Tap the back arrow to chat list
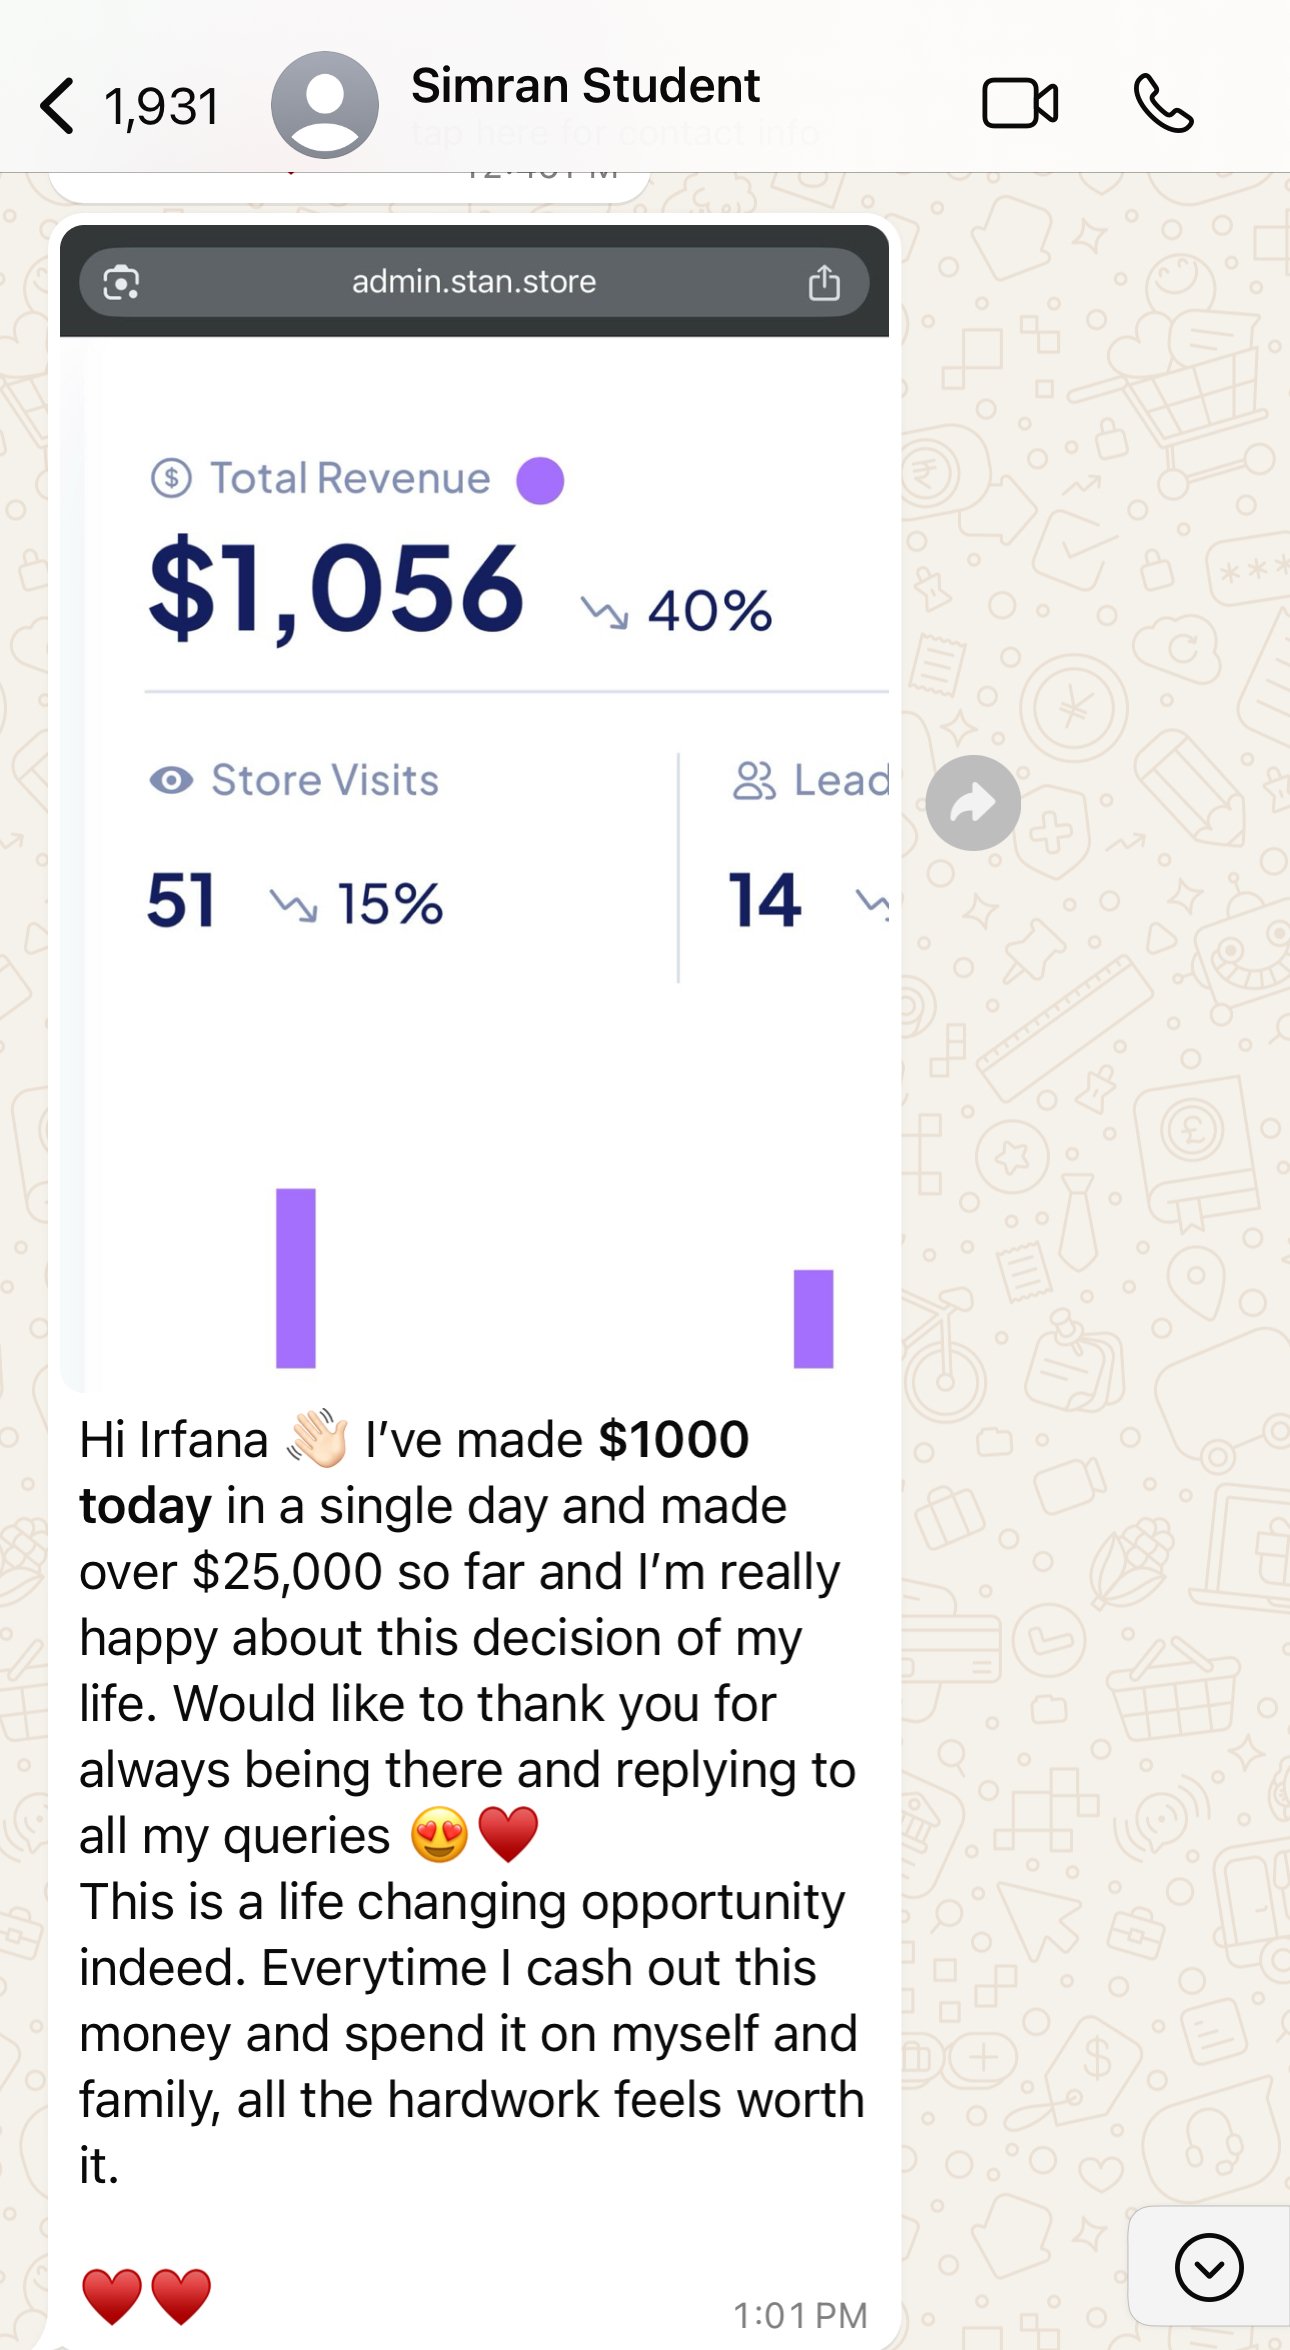1290x2350 pixels. 57,105
